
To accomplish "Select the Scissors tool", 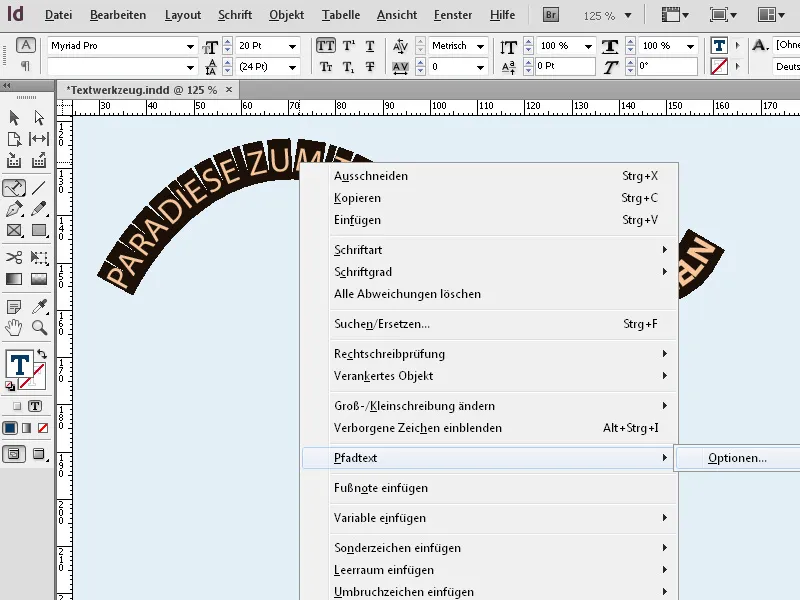I will [x=14, y=257].
